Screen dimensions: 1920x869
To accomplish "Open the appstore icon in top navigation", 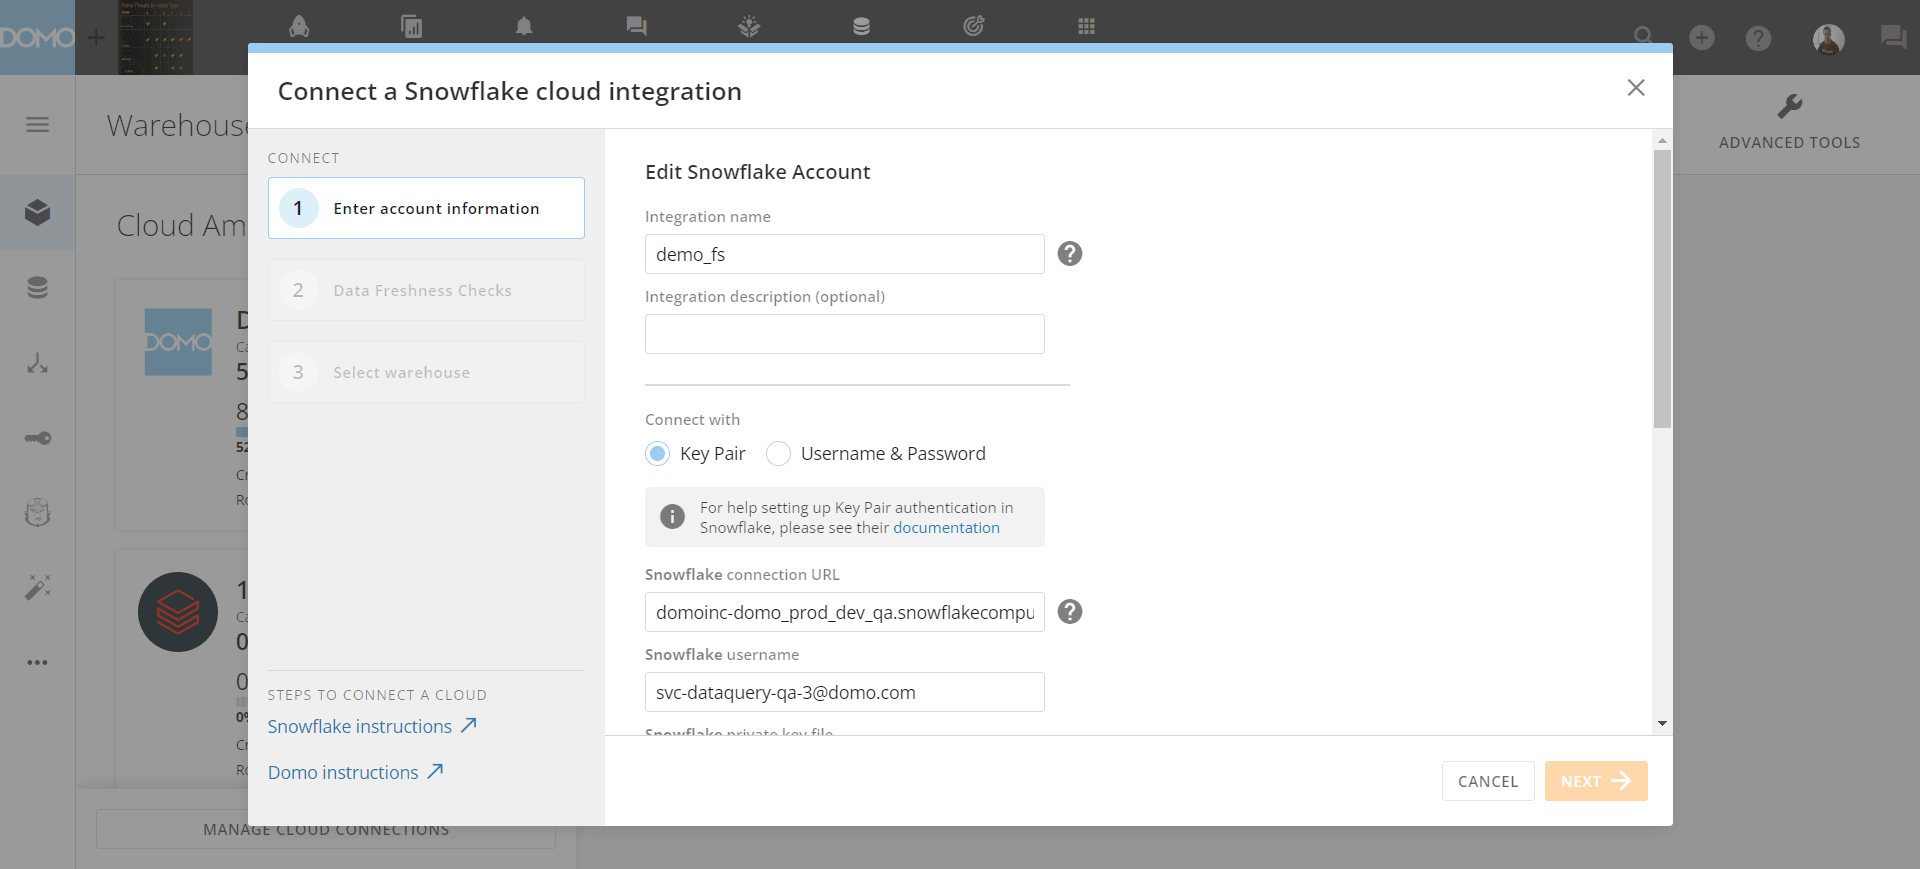I will (749, 26).
